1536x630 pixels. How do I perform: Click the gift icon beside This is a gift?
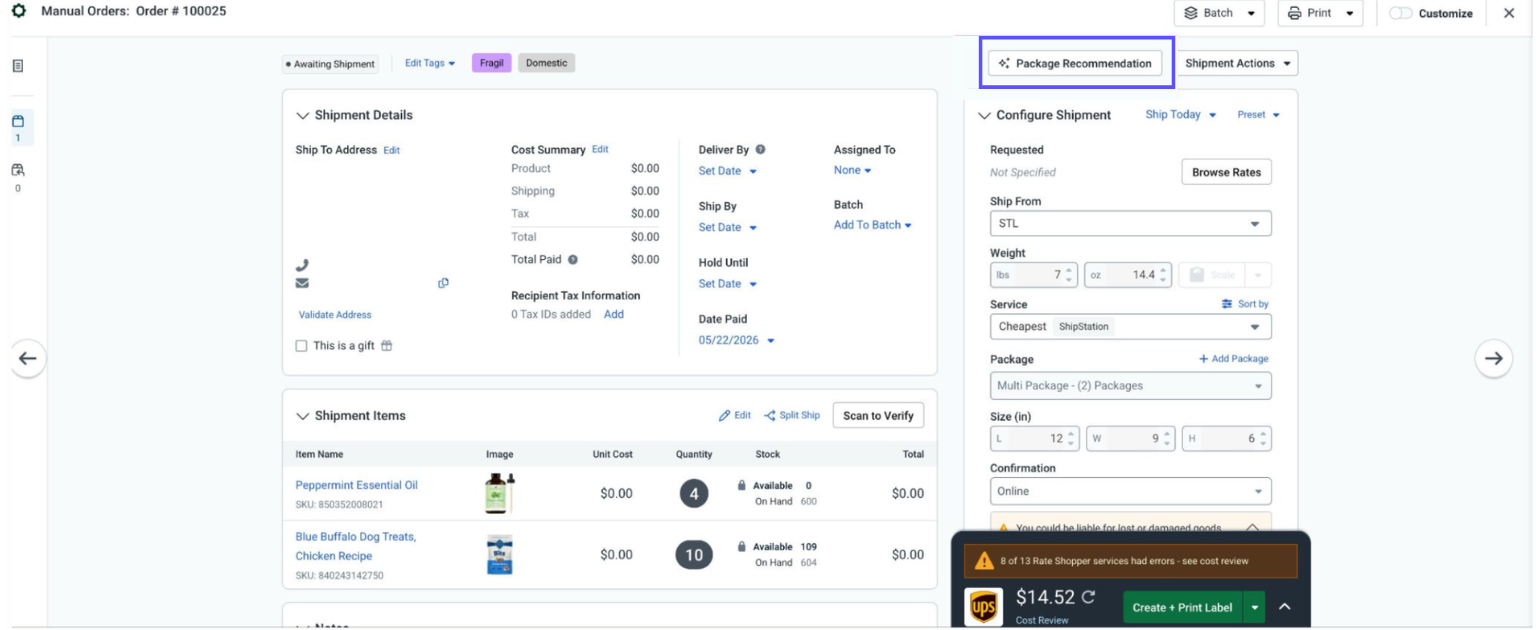387,346
